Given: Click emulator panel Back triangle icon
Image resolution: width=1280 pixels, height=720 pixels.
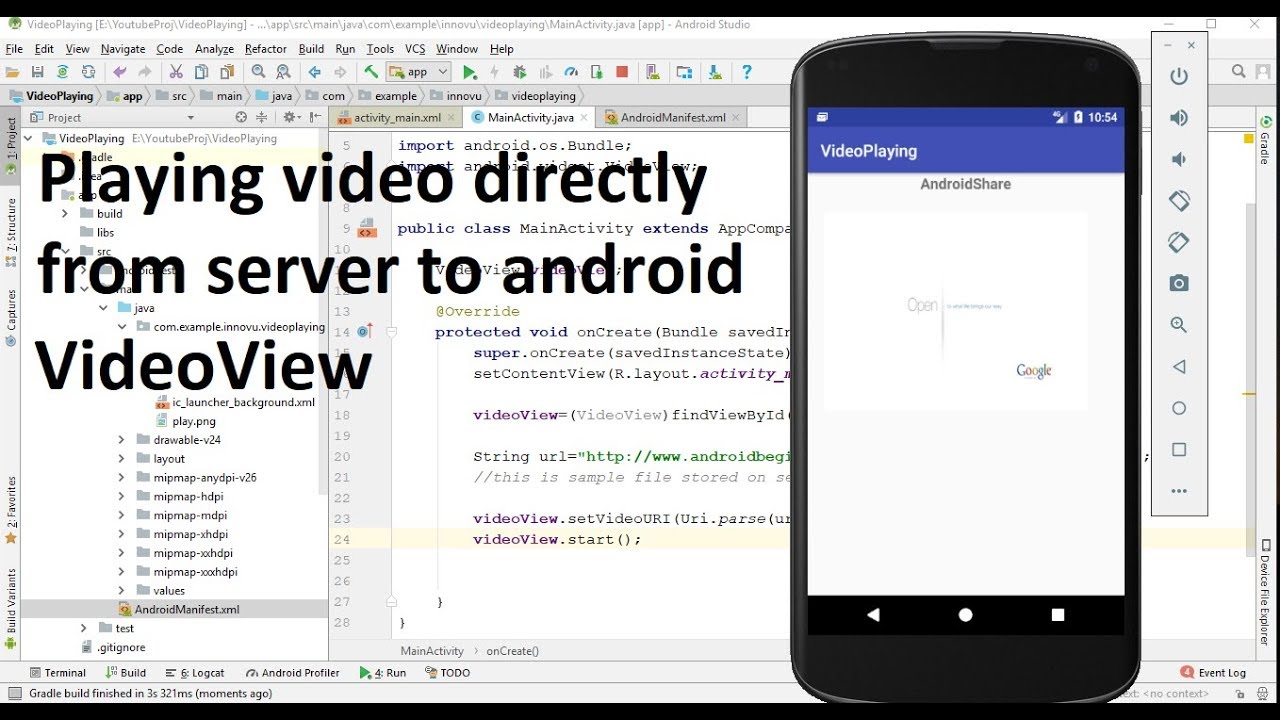Looking at the screenshot, I should pos(1179,367).
